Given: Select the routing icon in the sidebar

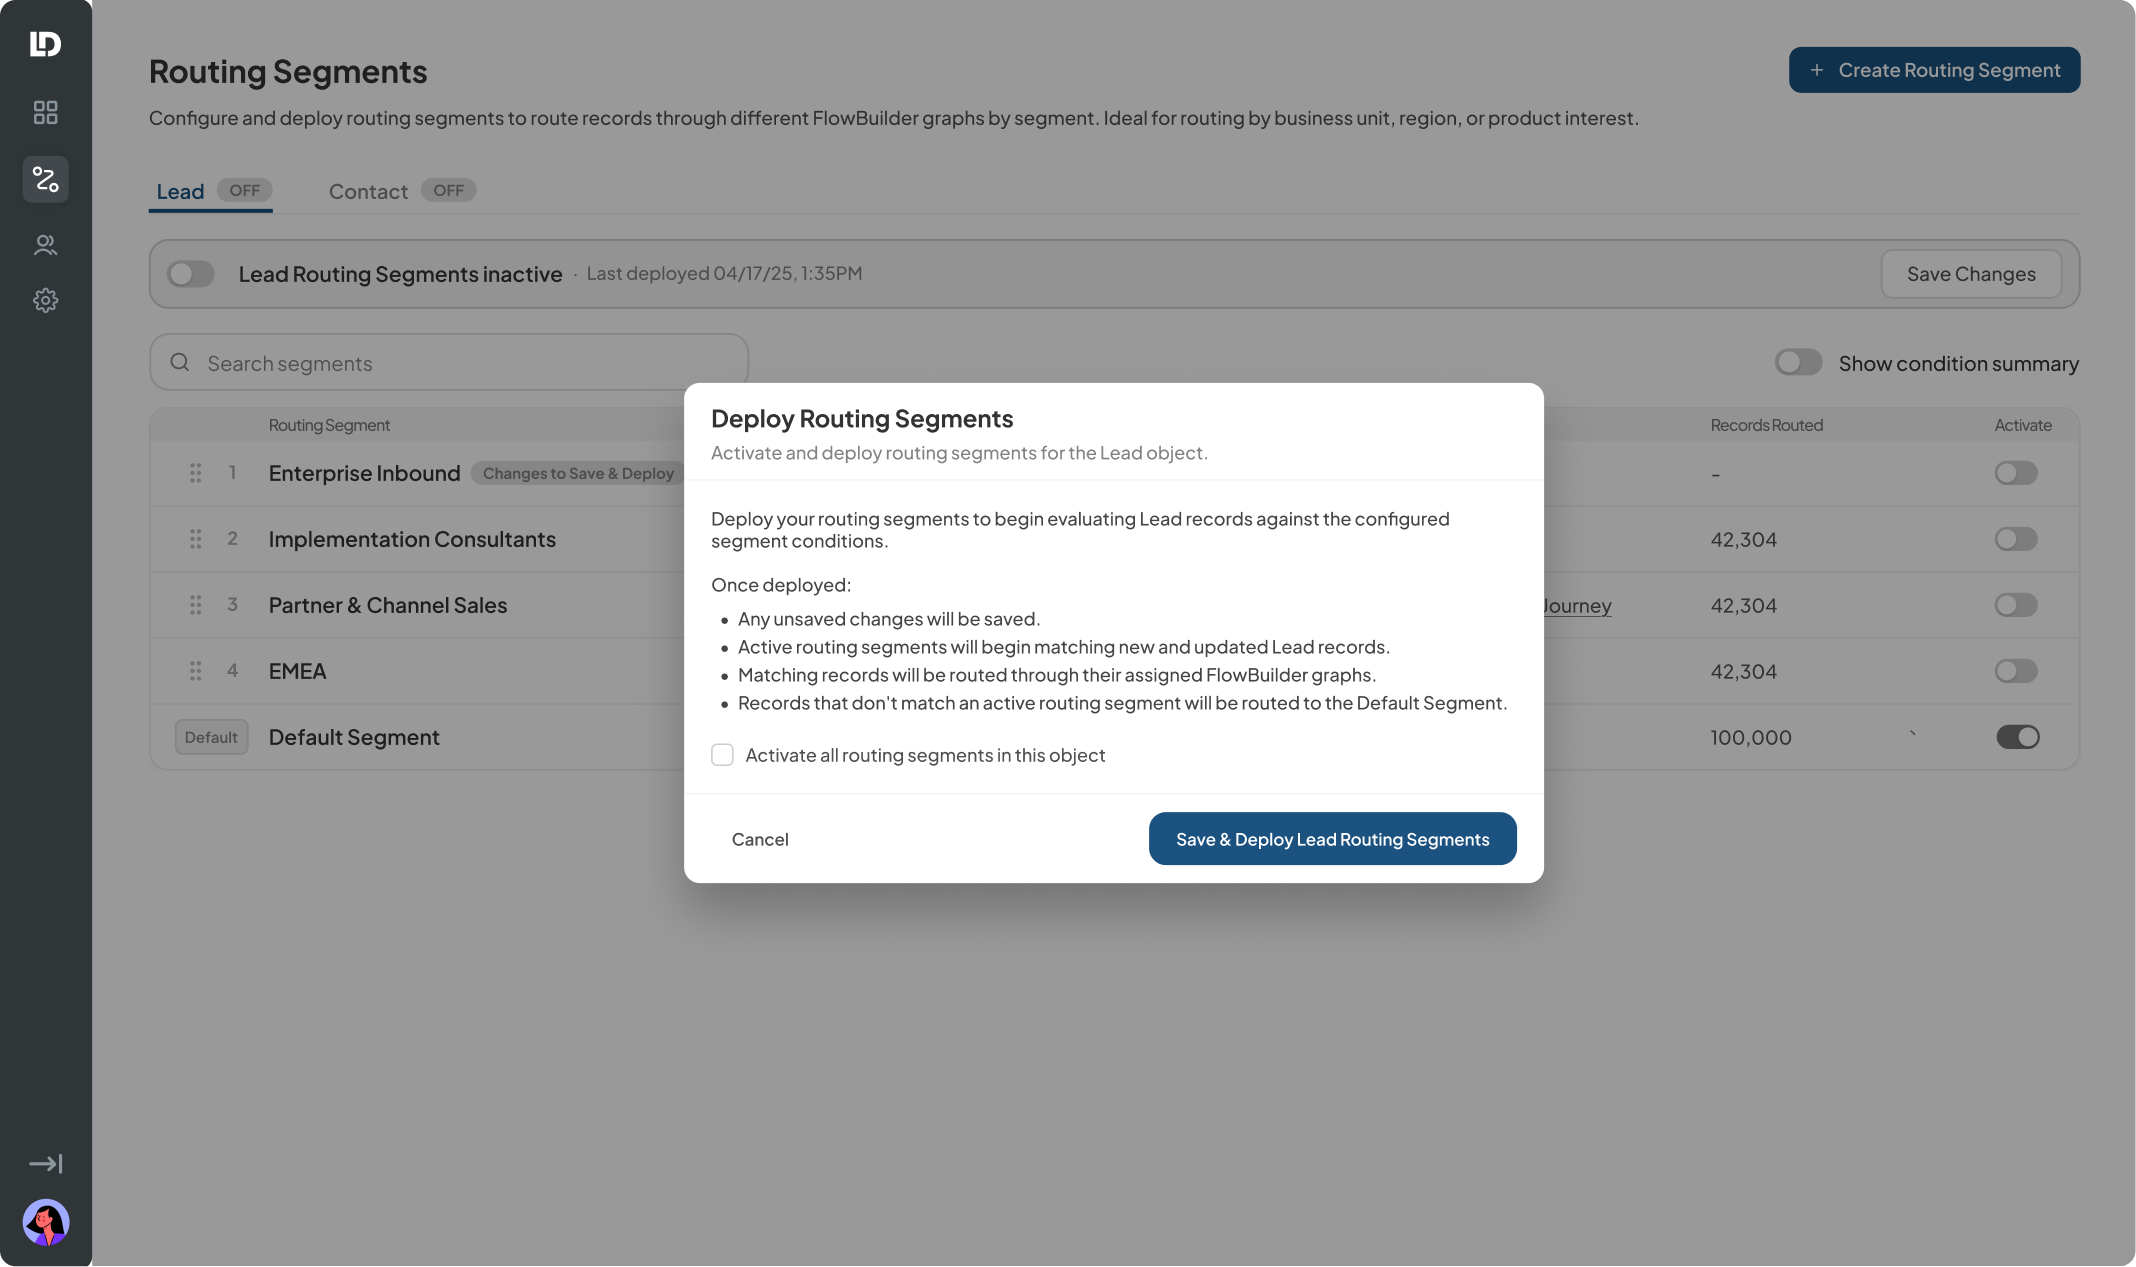Looking at the screenshot, I should coord(45,179).
